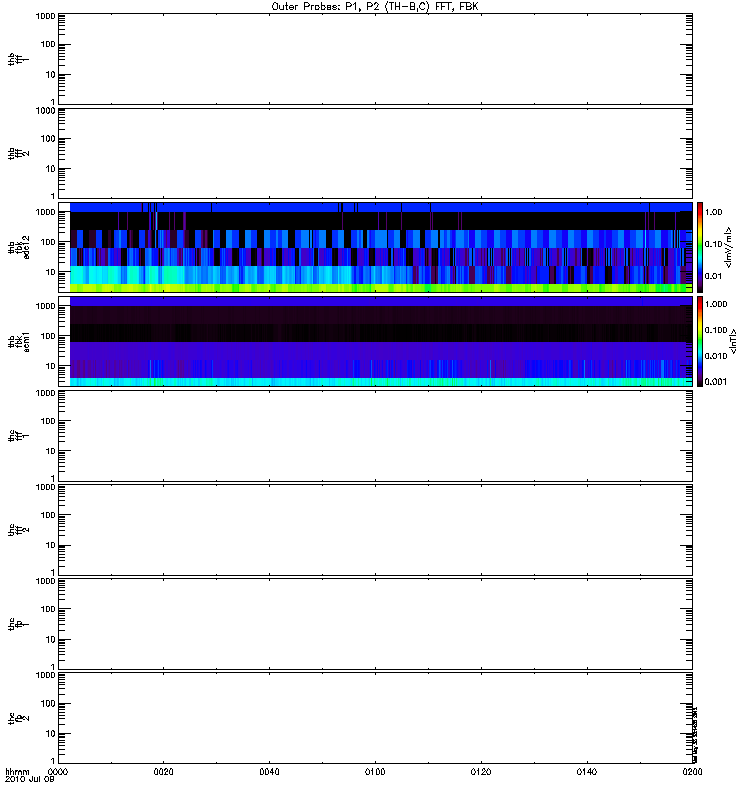This screenshot has height=800, width=750.
Task: Click the "1.00" value on edc12 color scale
Action: pos(713,212)
